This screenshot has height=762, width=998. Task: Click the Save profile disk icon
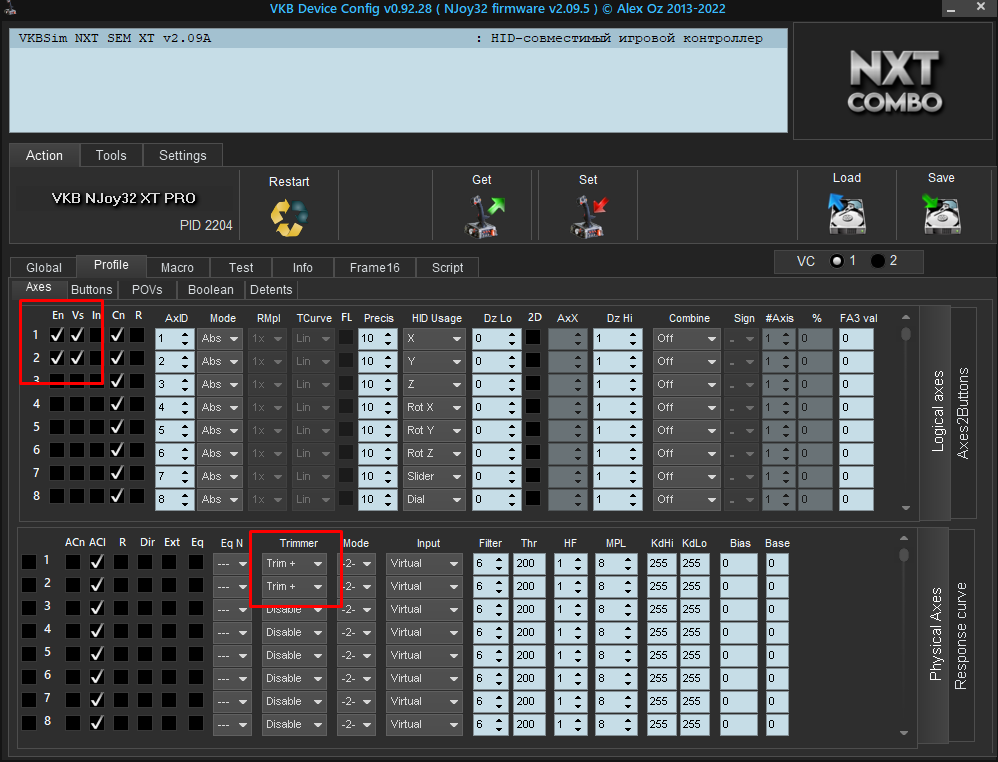click(x=941, y=213)
